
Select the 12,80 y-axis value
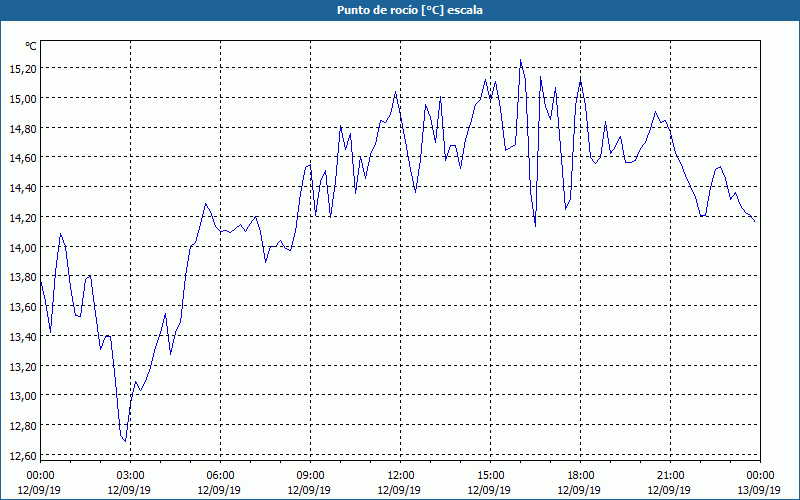pos(22,425)
